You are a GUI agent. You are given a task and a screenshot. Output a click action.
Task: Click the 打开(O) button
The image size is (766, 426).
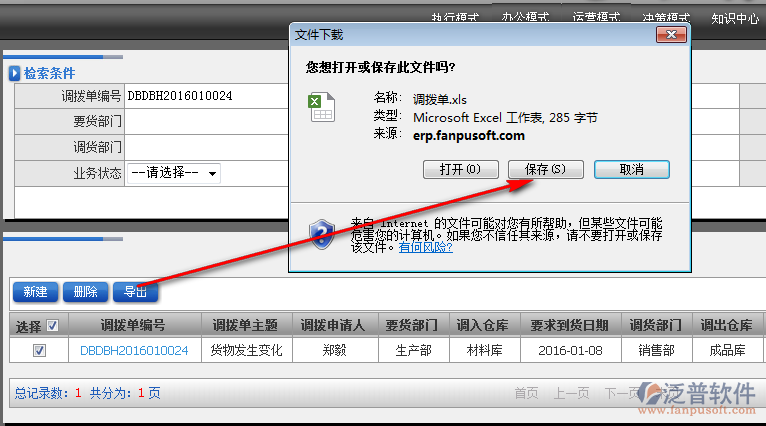tap(461, 170)
